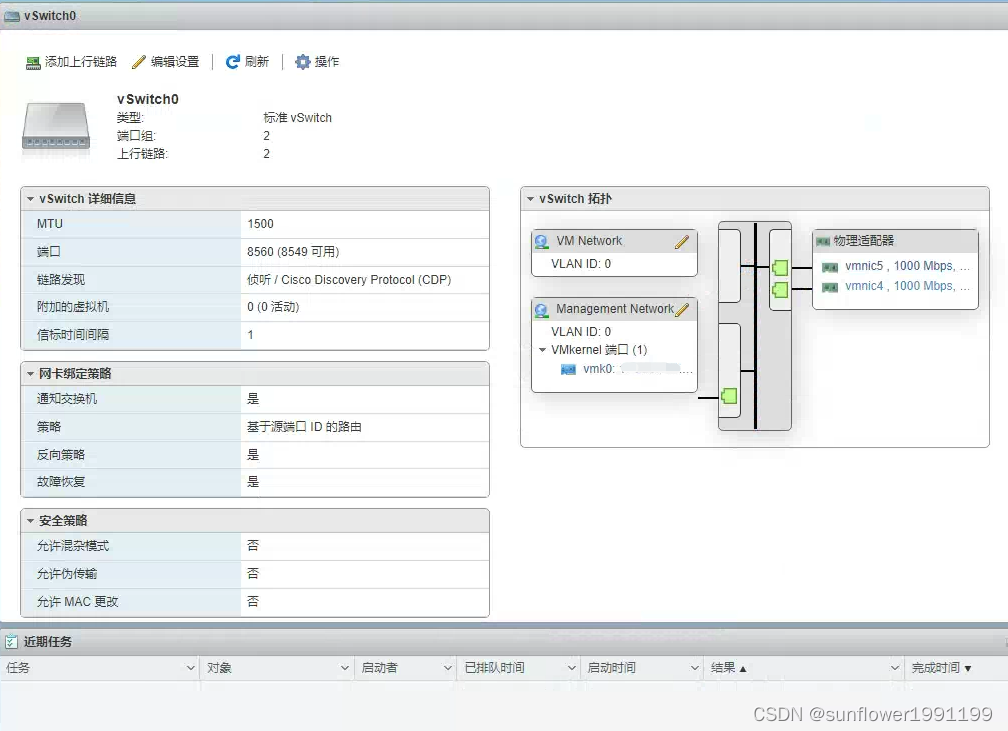Collapse the vSwitch 详细信息 panel
Viewport: 1008px width, 731px height.
[x=31, y=198]
